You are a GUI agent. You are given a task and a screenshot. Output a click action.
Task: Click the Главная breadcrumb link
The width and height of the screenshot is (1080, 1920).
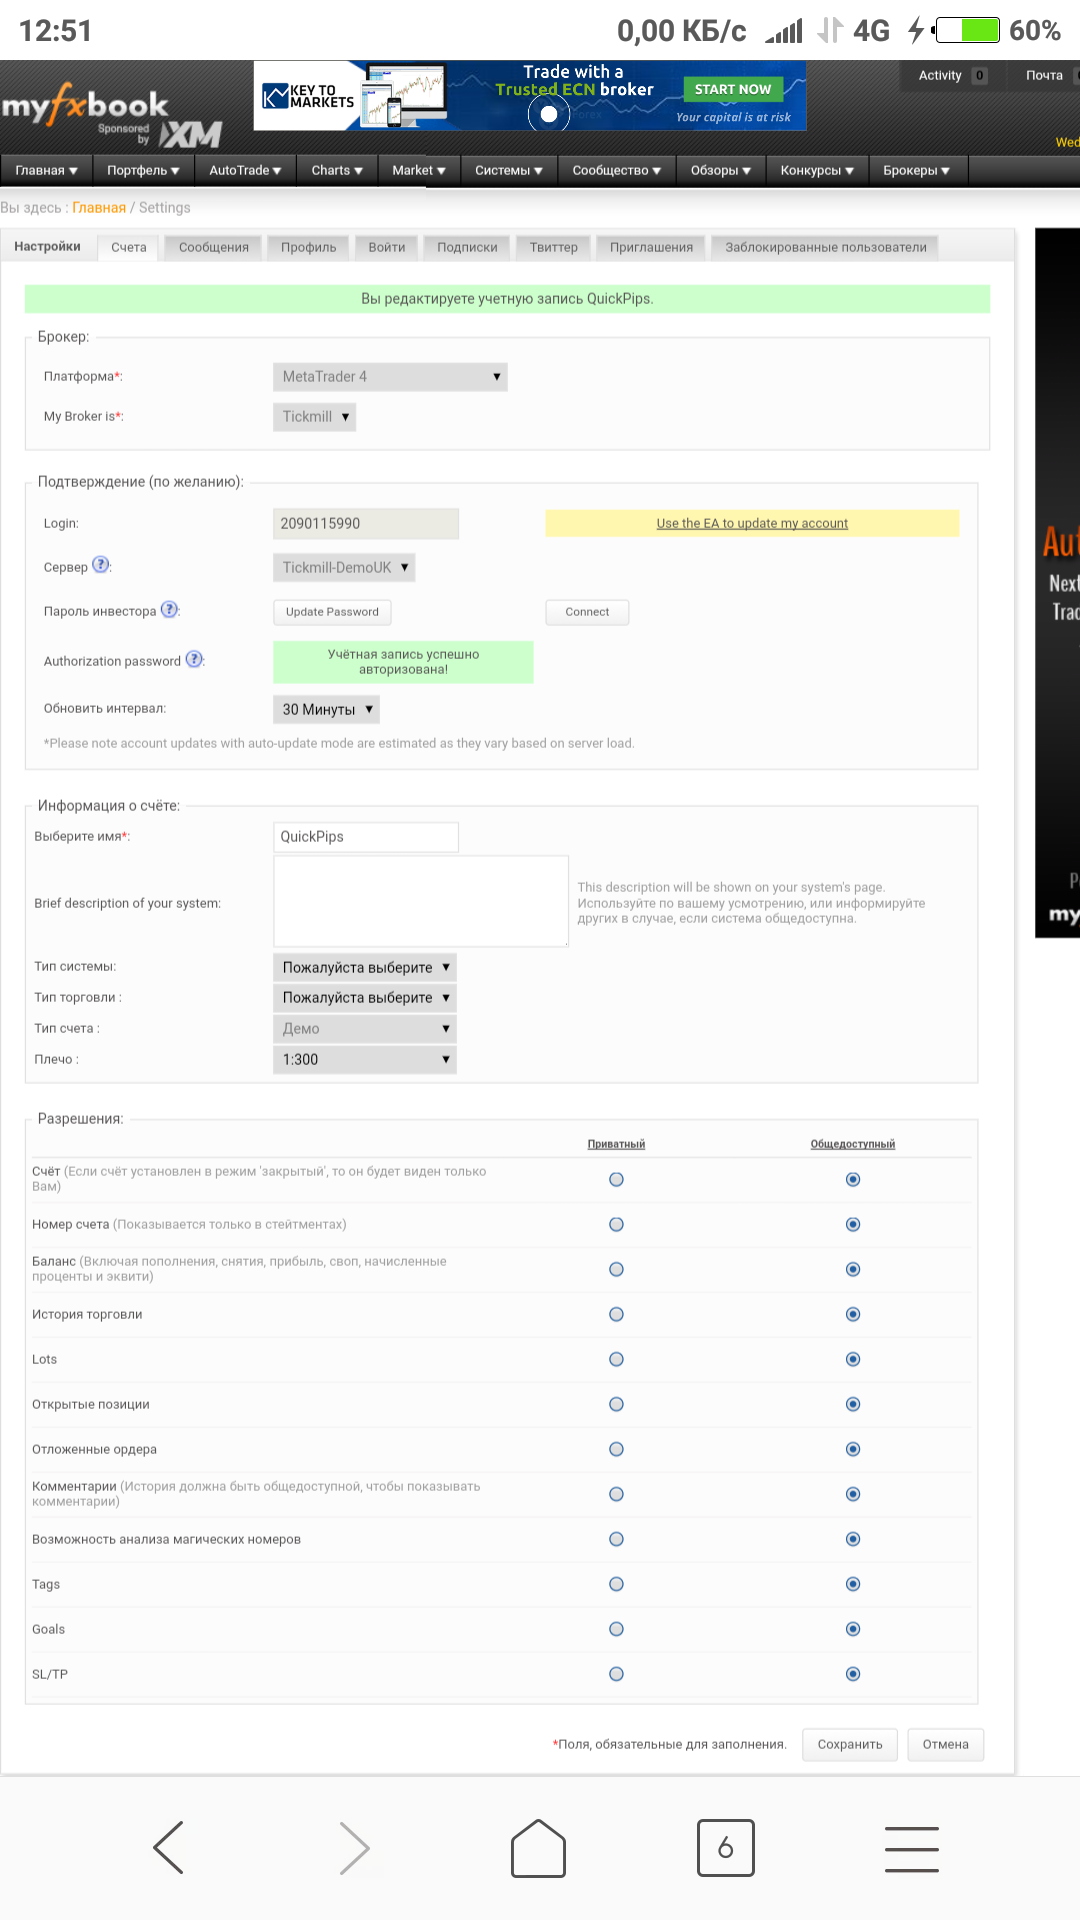click(99, 208)
